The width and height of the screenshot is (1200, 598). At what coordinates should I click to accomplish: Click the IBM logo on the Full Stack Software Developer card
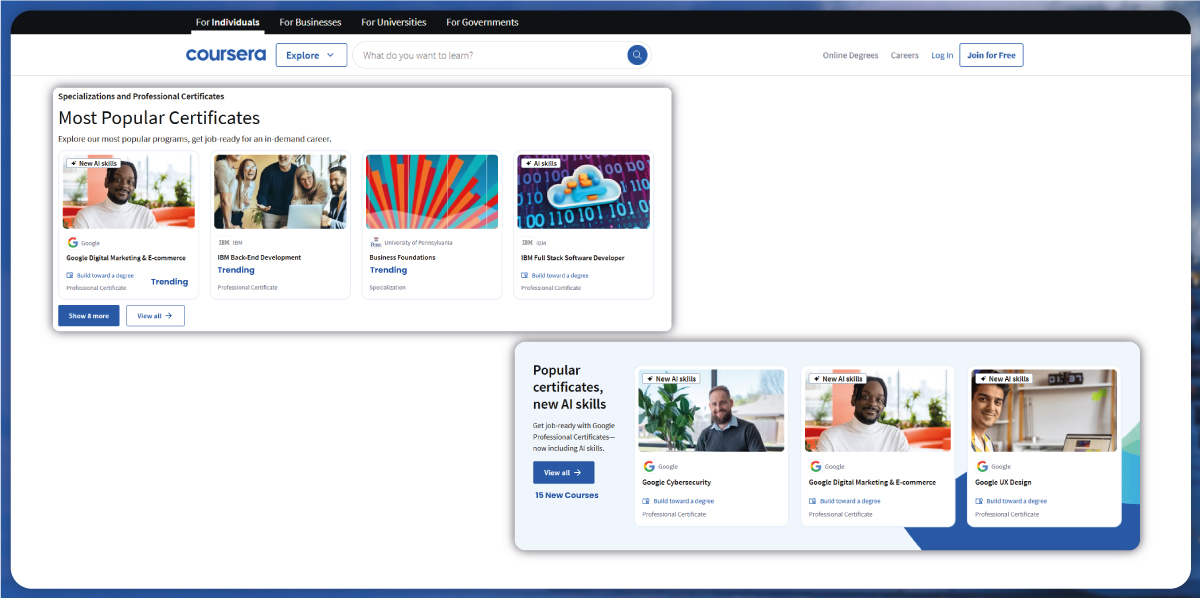point(526,242)
